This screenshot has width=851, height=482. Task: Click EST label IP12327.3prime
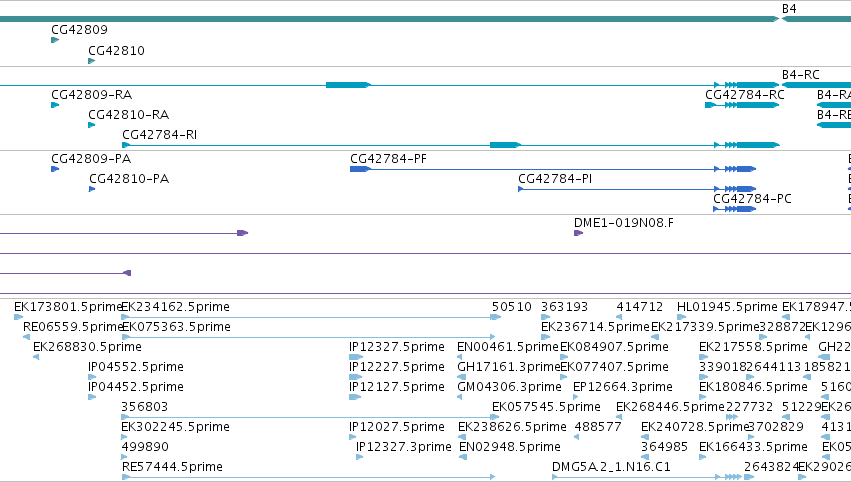[404, 447]
